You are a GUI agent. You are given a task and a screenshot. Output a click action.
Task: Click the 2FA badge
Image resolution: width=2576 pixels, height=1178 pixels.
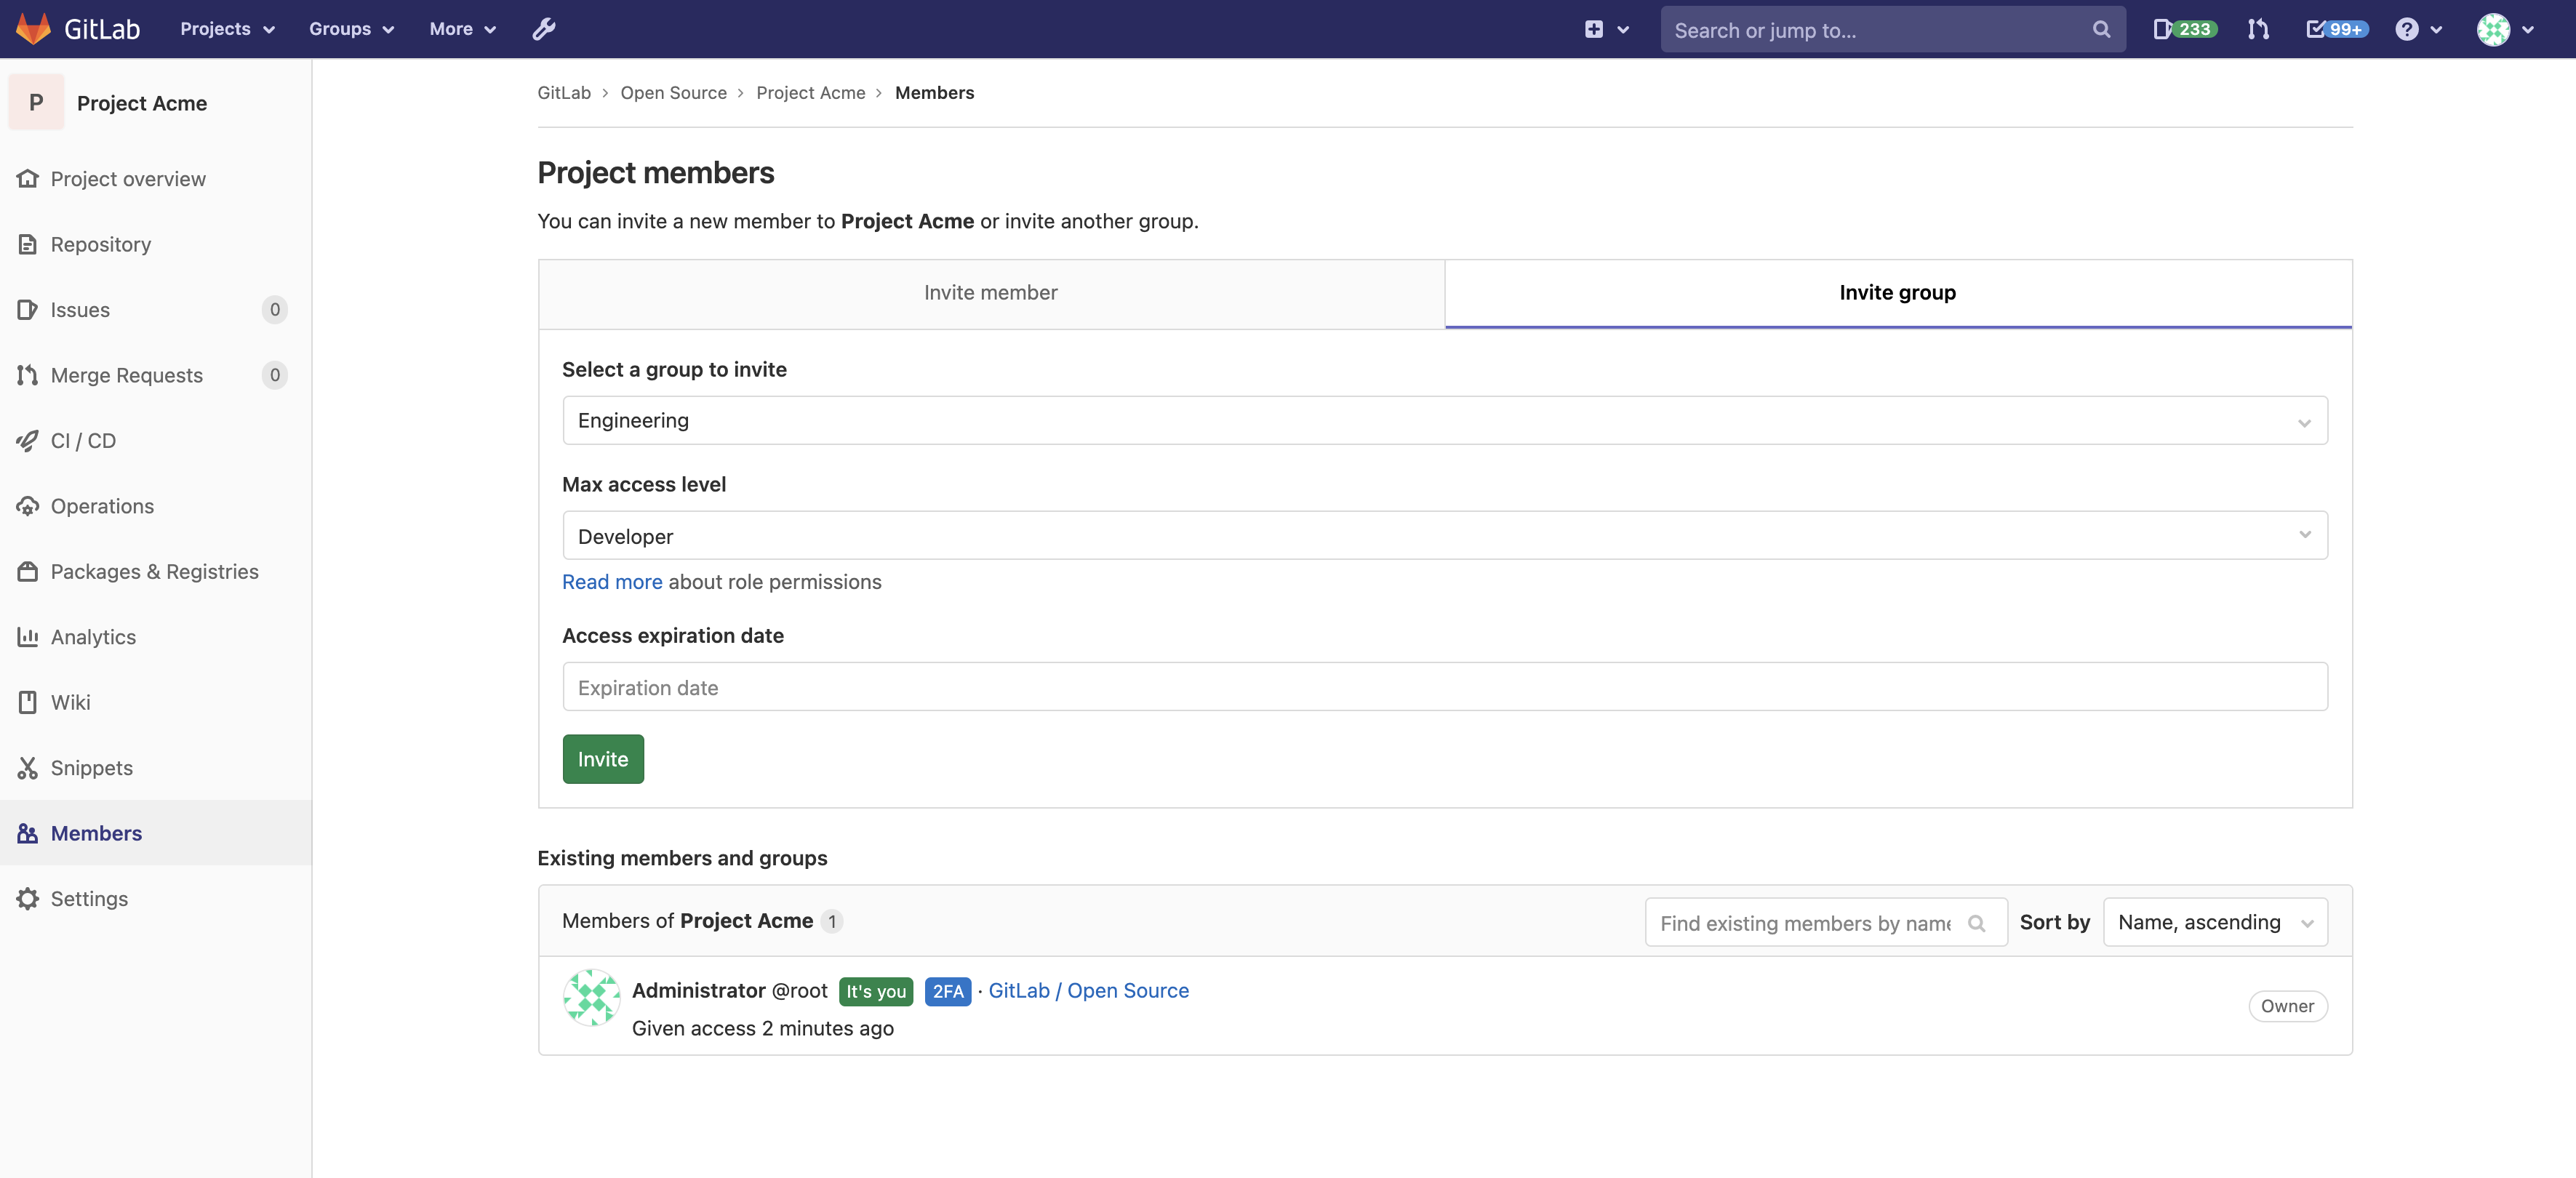(948, 991)
